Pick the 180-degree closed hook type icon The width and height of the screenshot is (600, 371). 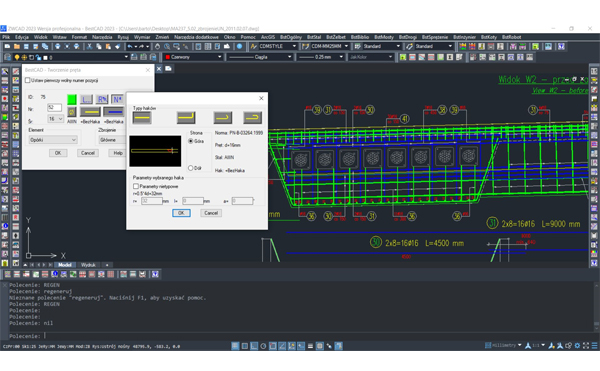tap(253, 118)
